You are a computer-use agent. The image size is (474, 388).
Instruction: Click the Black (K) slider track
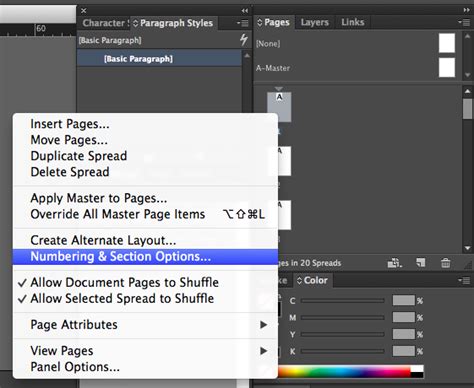(343, 351)
